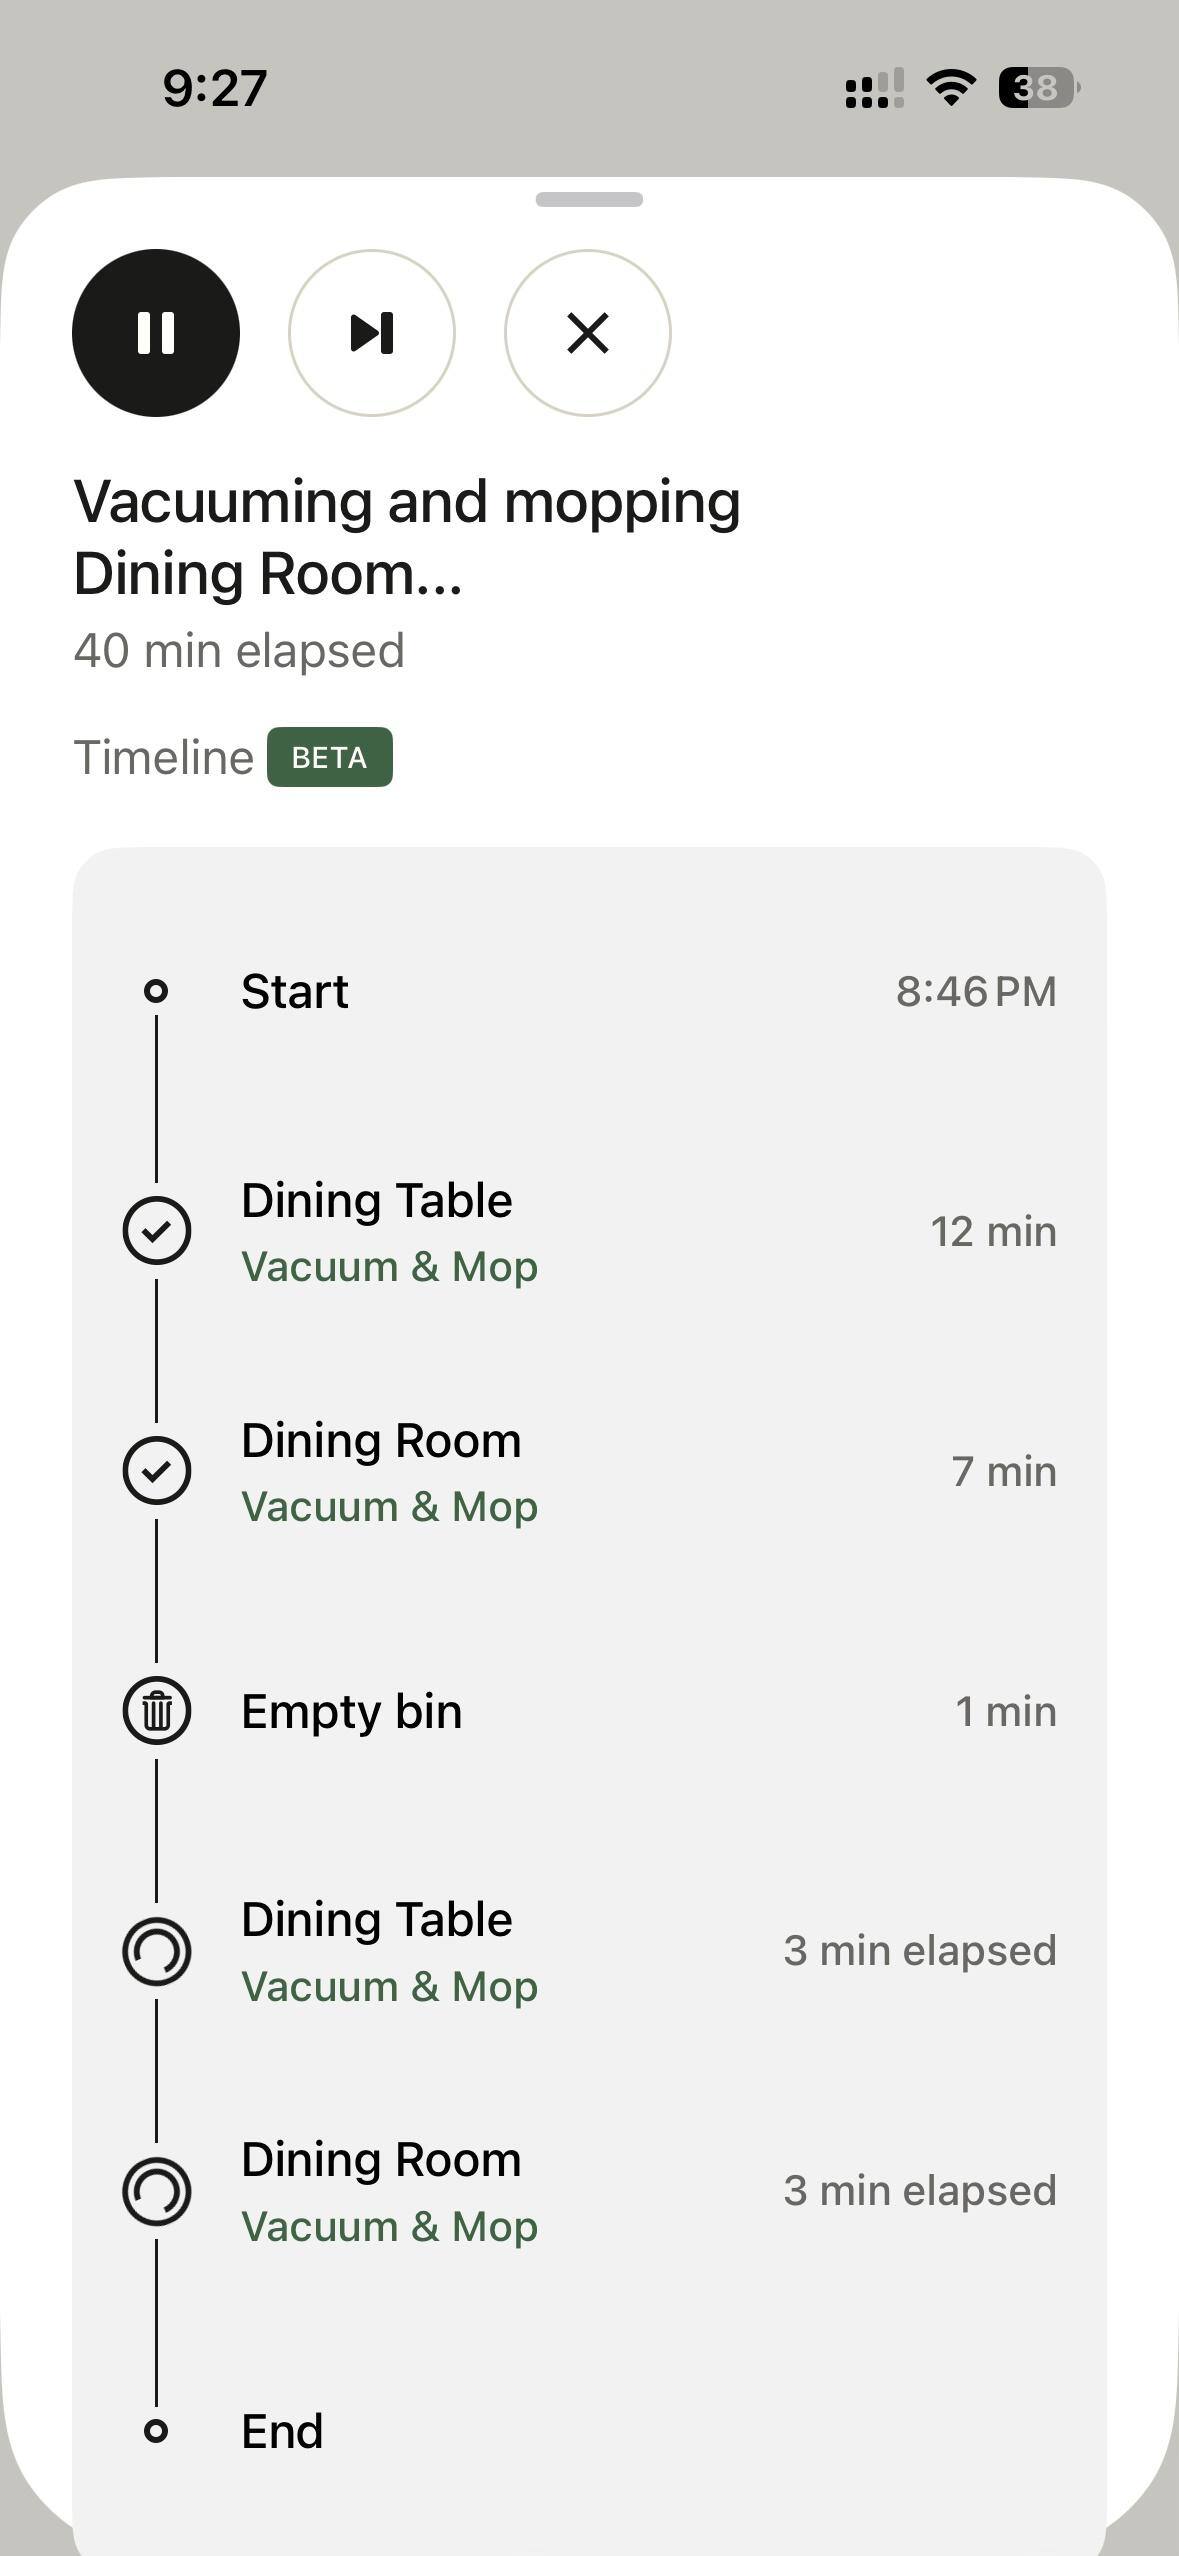Tap the End timeline marker dot
1179x2556 pixels.
click(x=156, y=2431)
